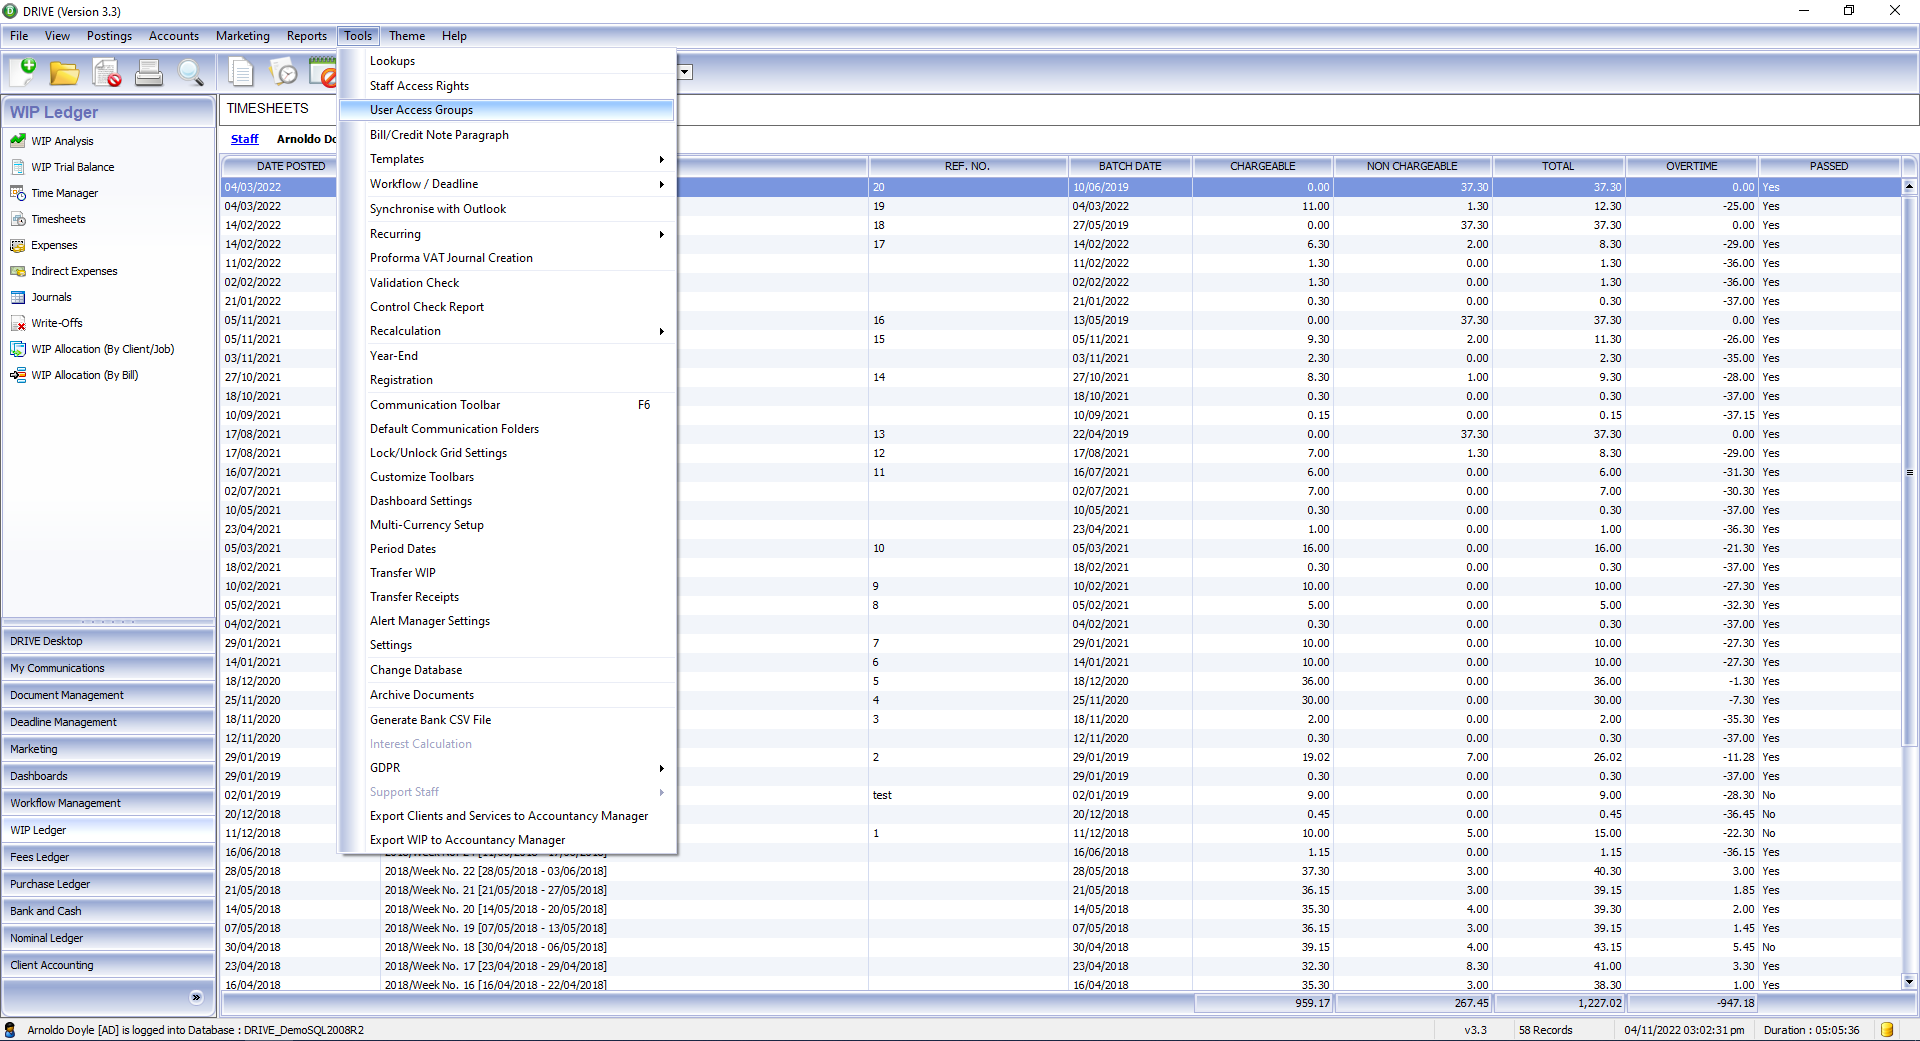This screenshot has width=1920, height=1041.
Task: Click the Staff link
Action: (x=244, y=139)
